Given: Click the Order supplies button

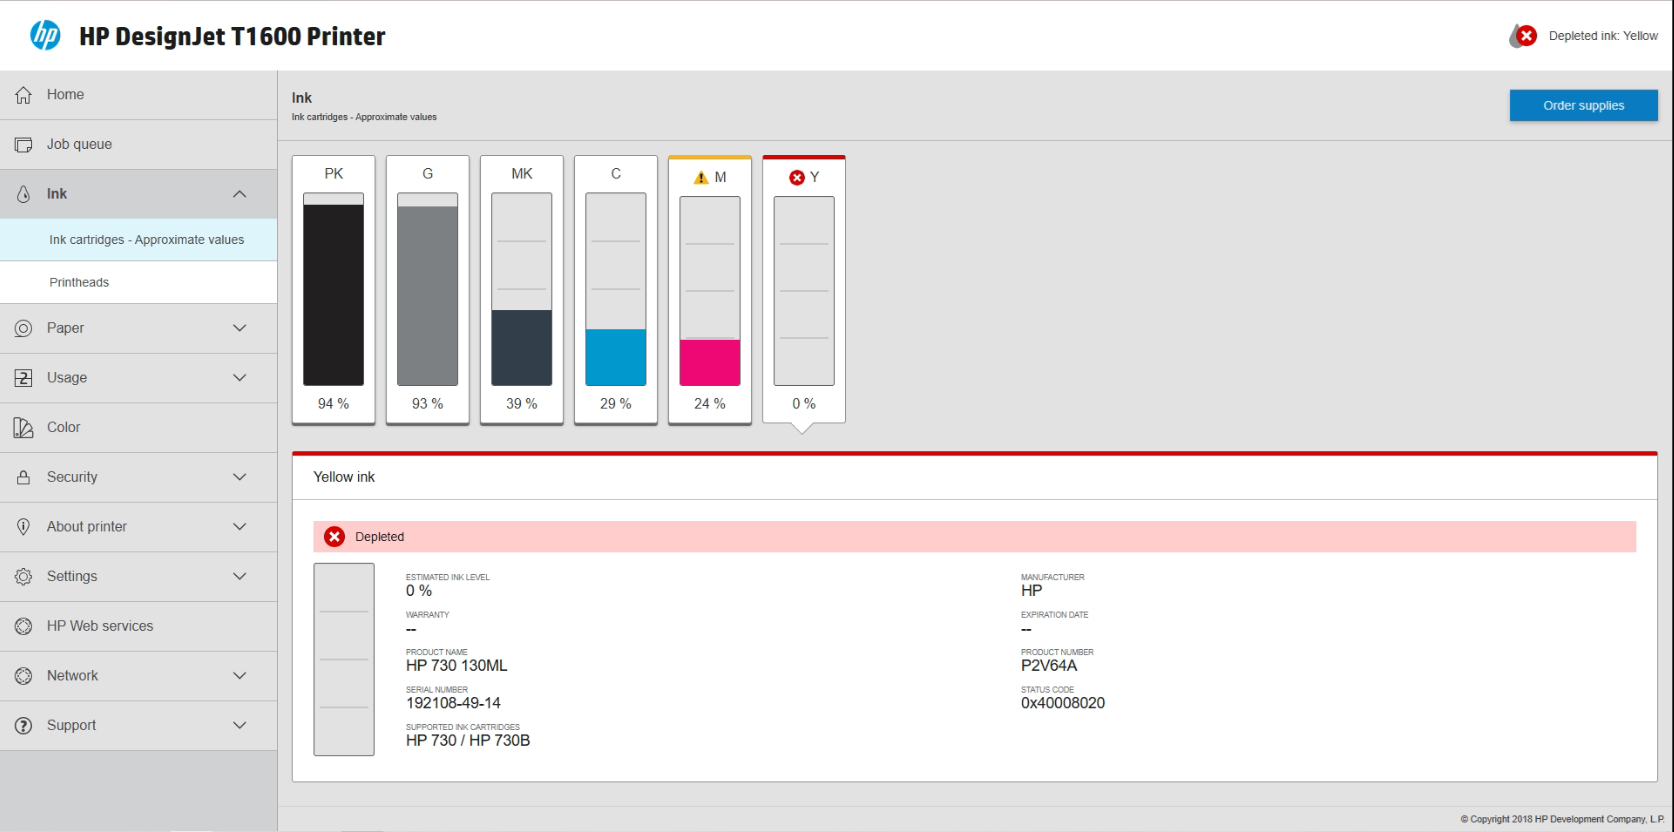Looking at the screenshot, I should coord(1583,105).
